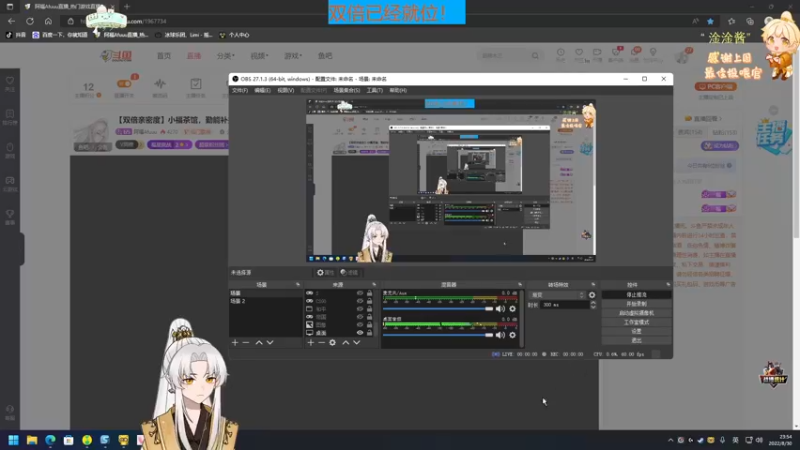Click the start recording button in Controls
The width and height of the screenshot is (800, 450).
coord(636,304)
